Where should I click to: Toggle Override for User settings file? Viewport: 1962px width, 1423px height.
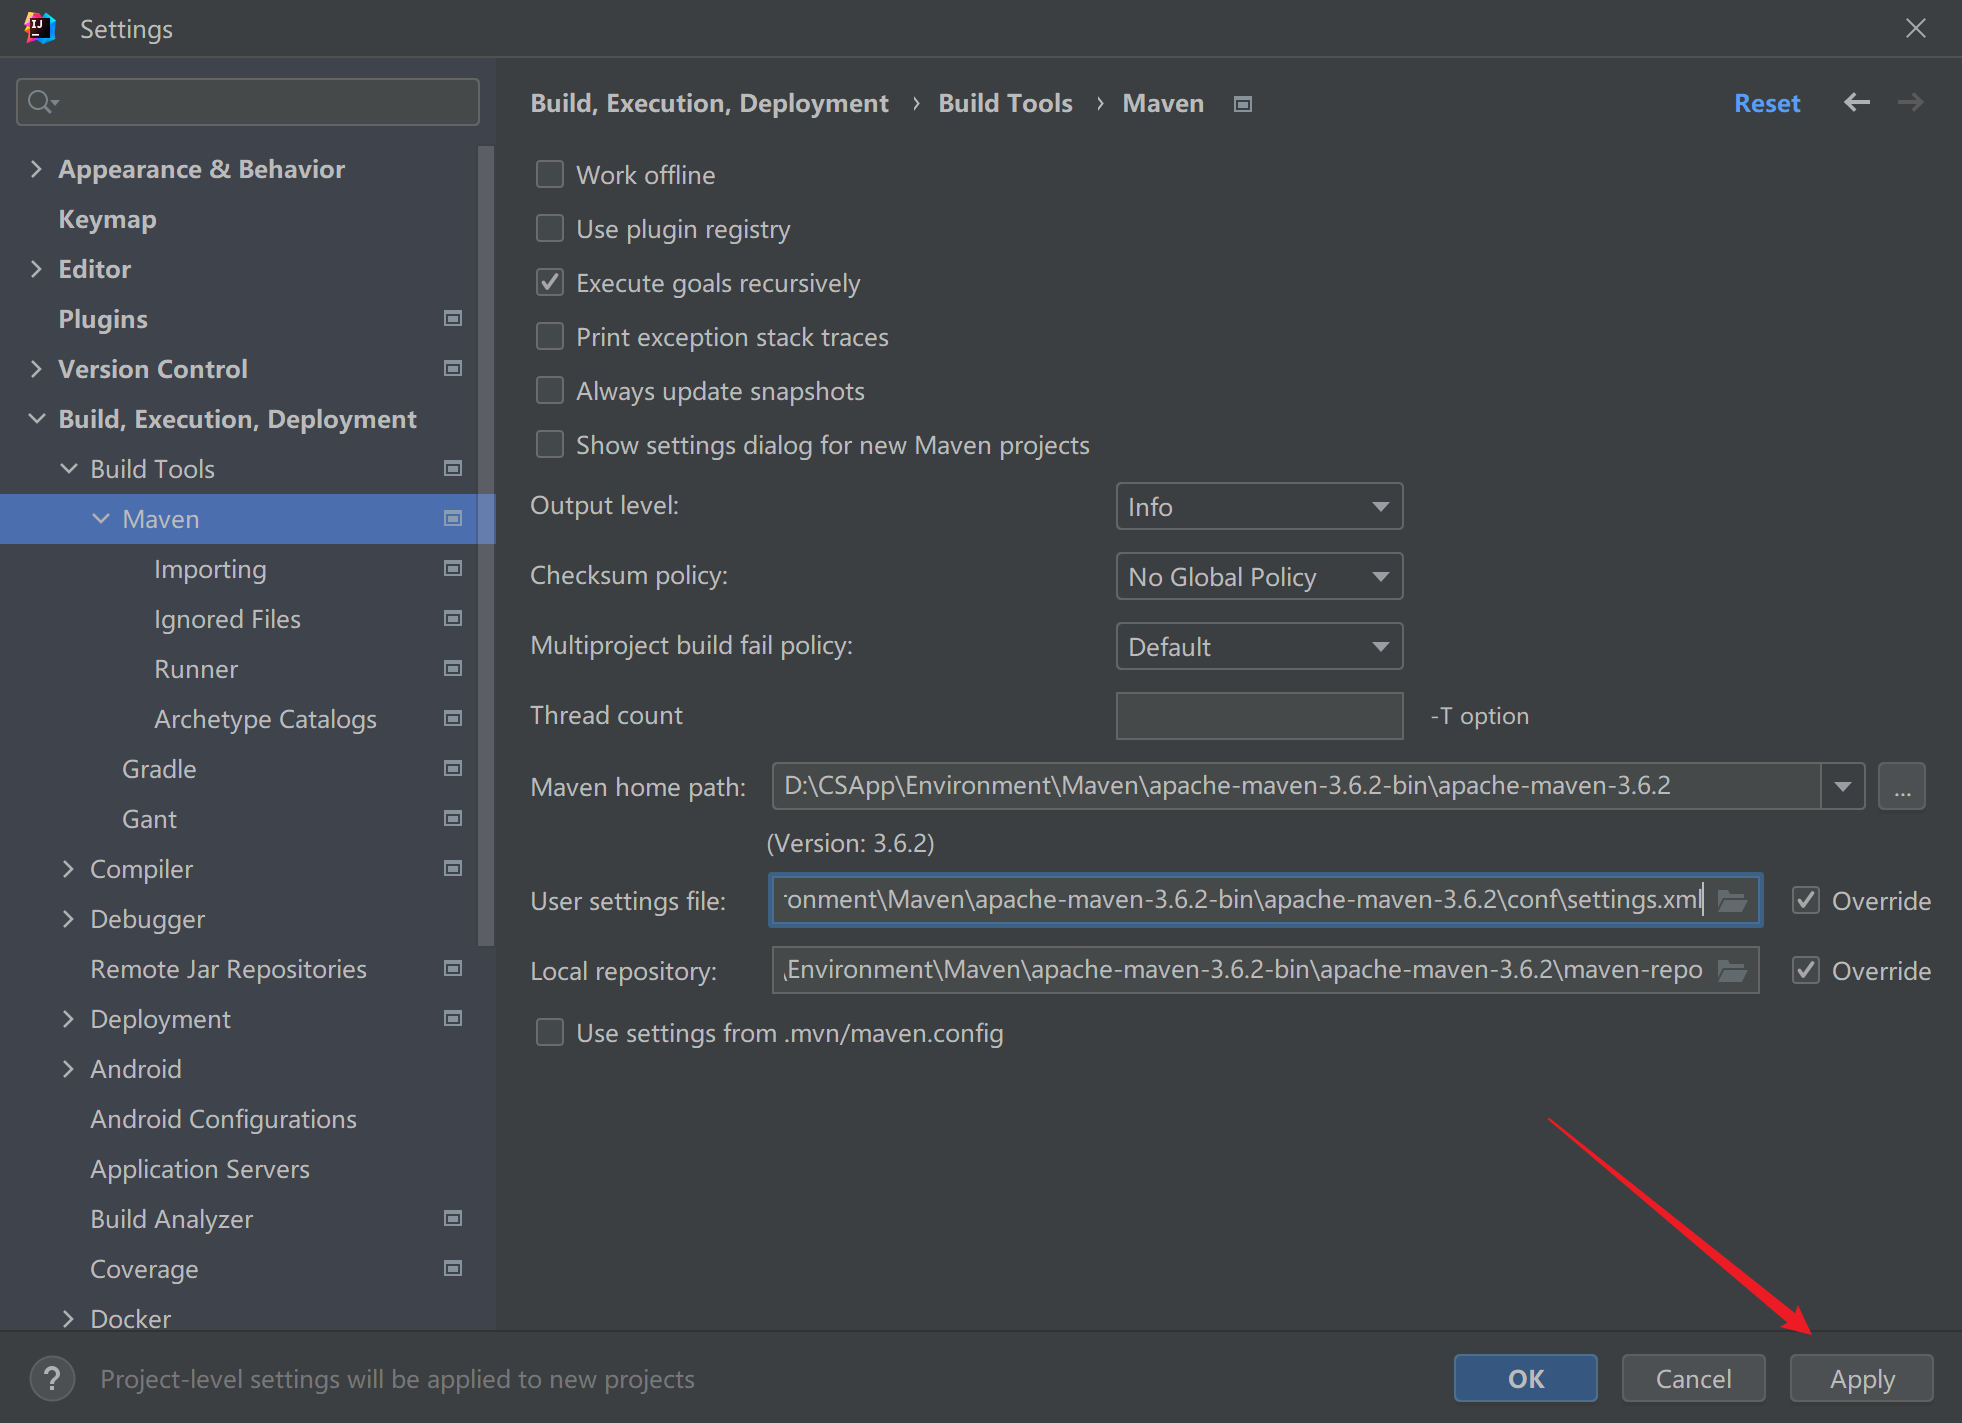click(1806, 901)
